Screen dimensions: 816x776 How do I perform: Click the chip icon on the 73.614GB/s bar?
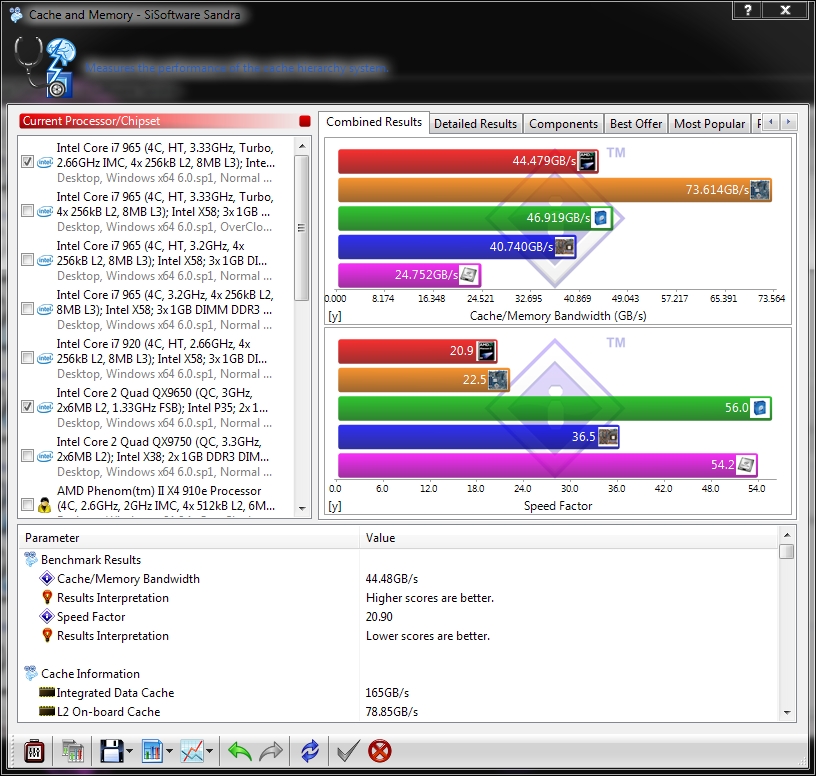(x=760, y=189)
